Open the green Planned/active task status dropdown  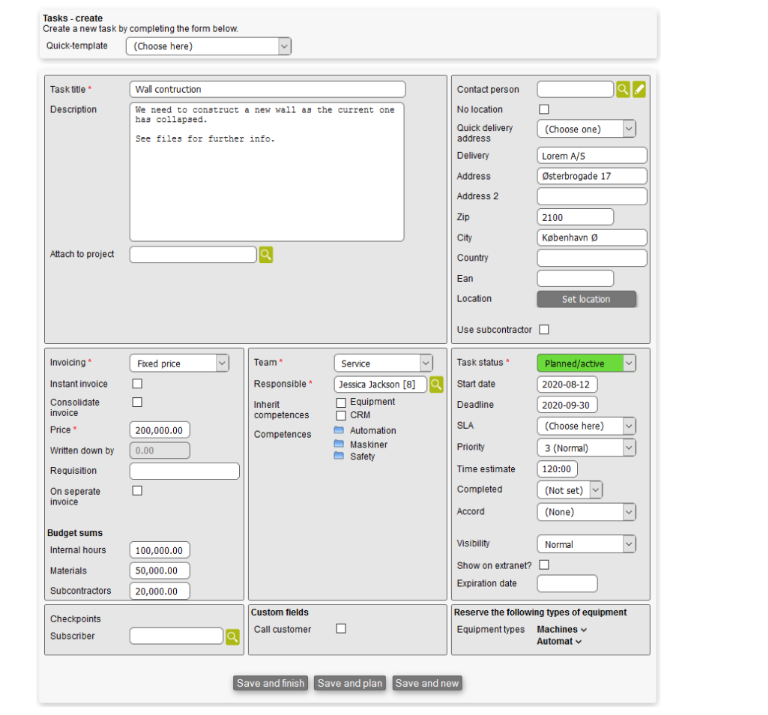coord(586,363)
